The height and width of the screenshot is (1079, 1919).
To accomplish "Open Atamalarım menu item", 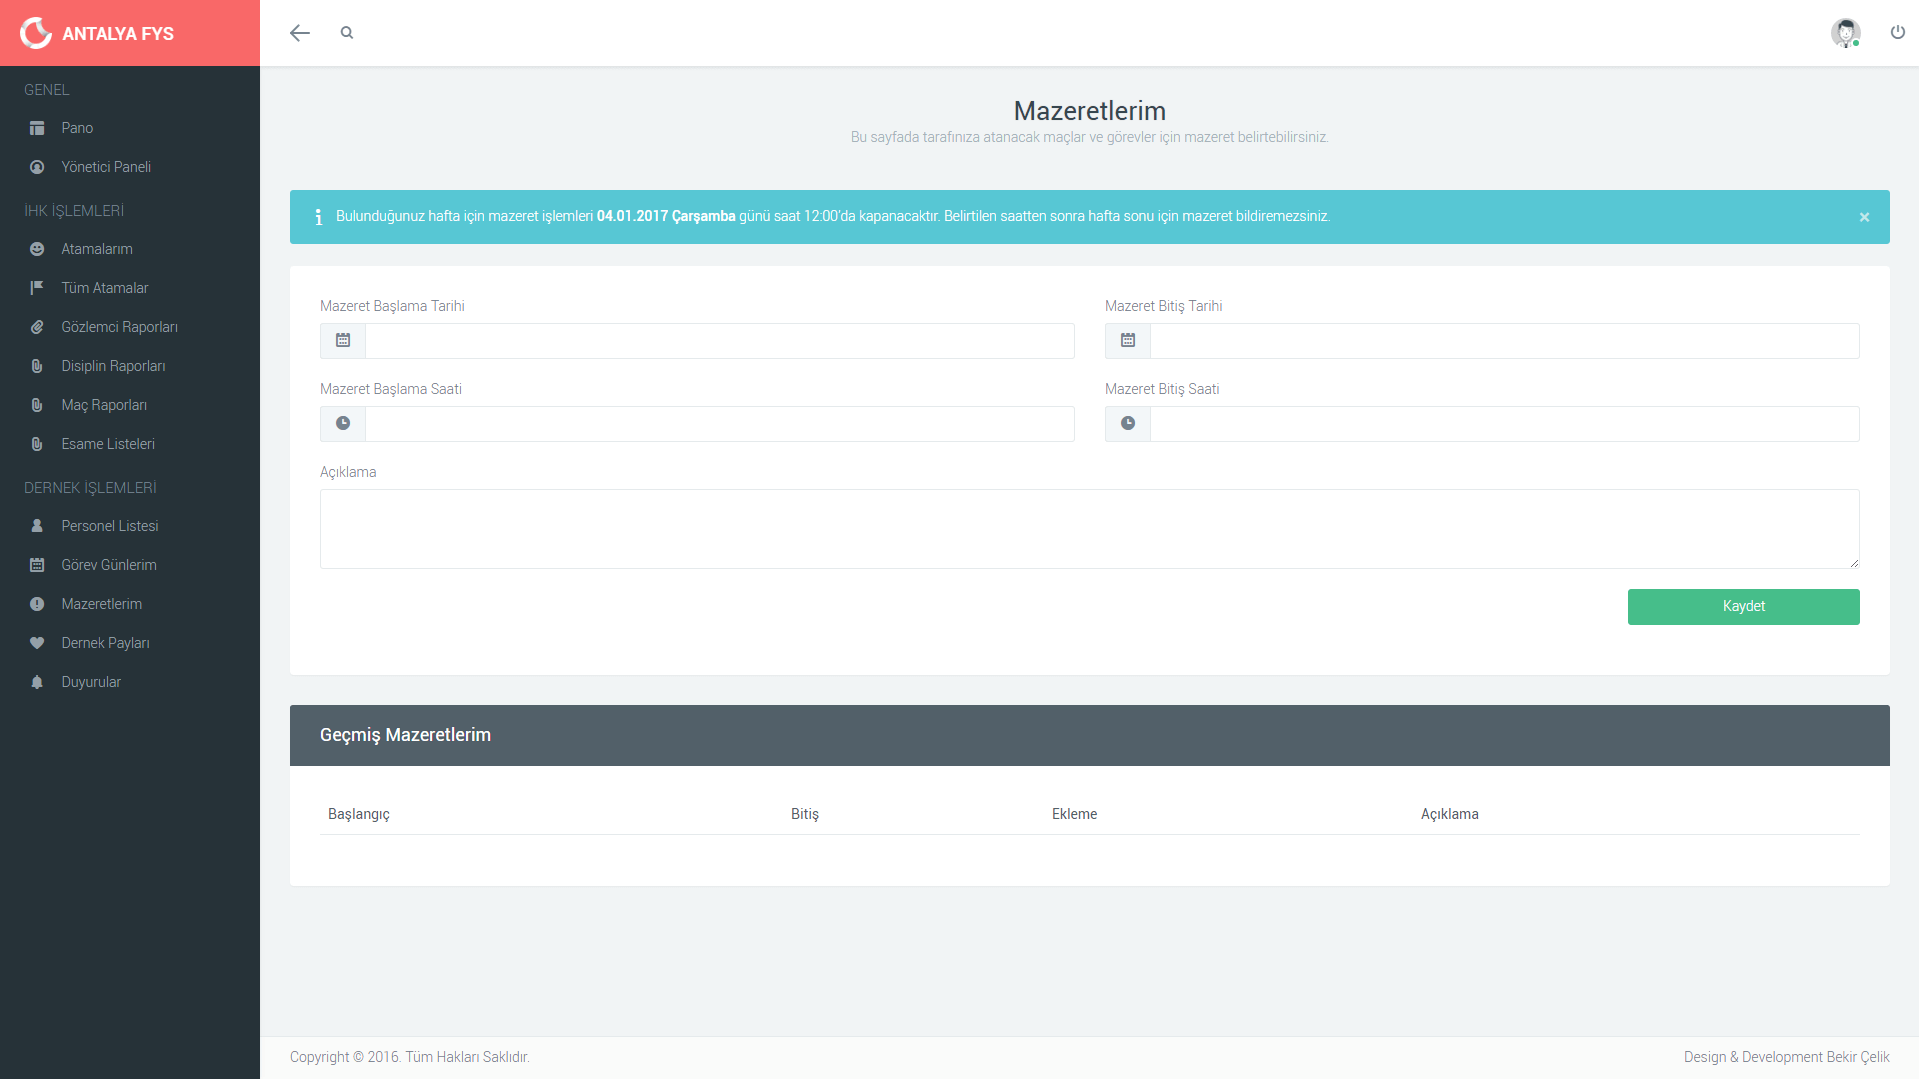I will coord(97,249).
